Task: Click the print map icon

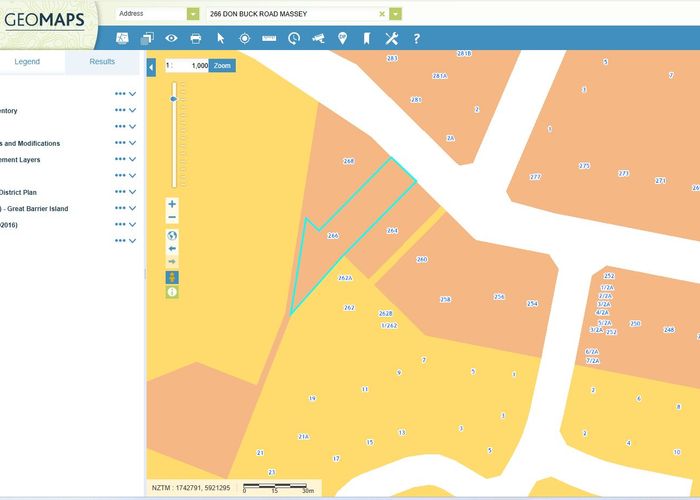Action: (196, 38)
